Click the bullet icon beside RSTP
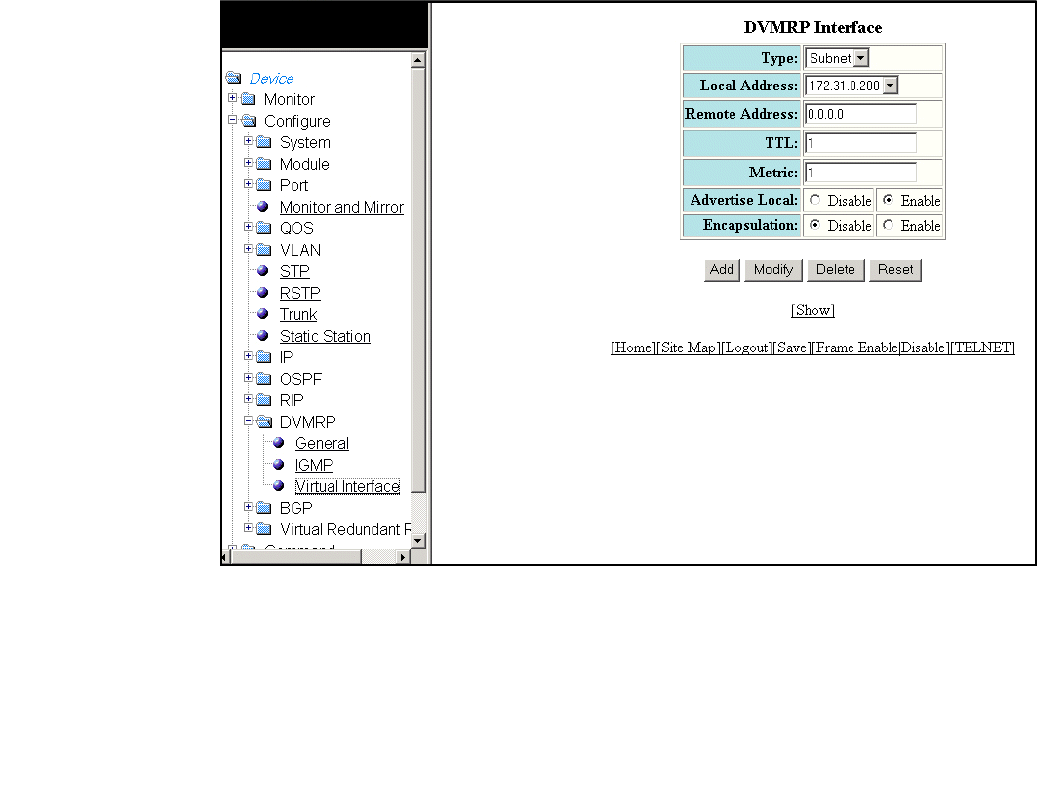The height and width of the screenshot is (794, 1037). pos(263,293)
